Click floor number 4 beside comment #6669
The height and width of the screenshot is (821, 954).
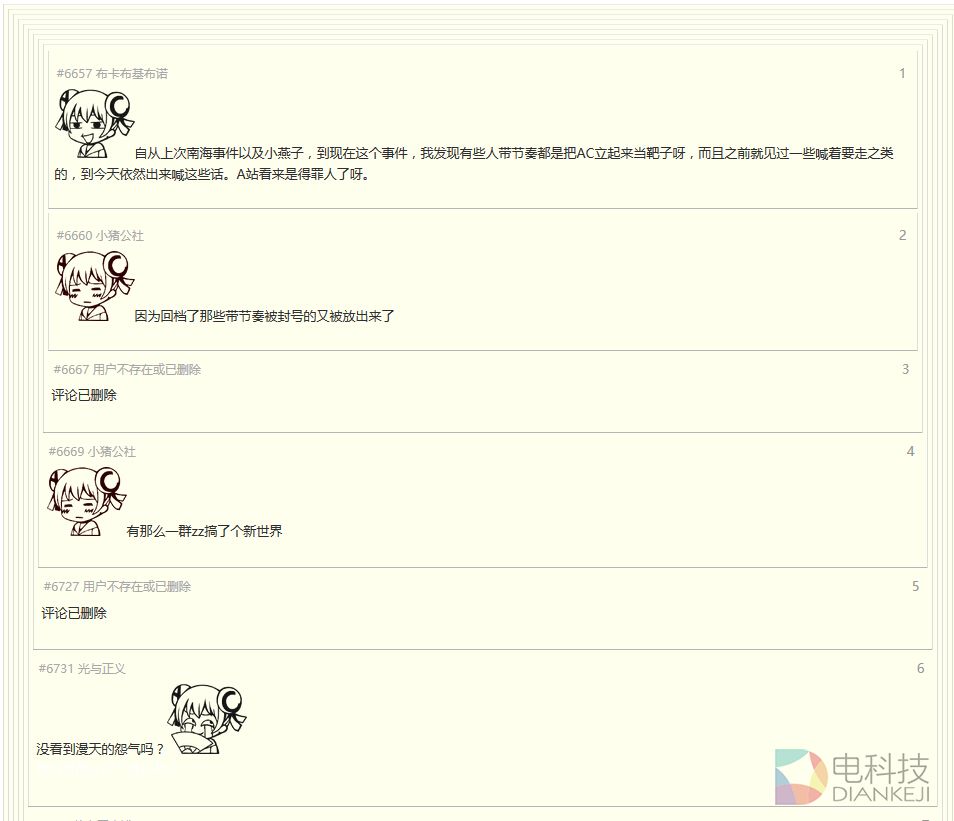910,452
